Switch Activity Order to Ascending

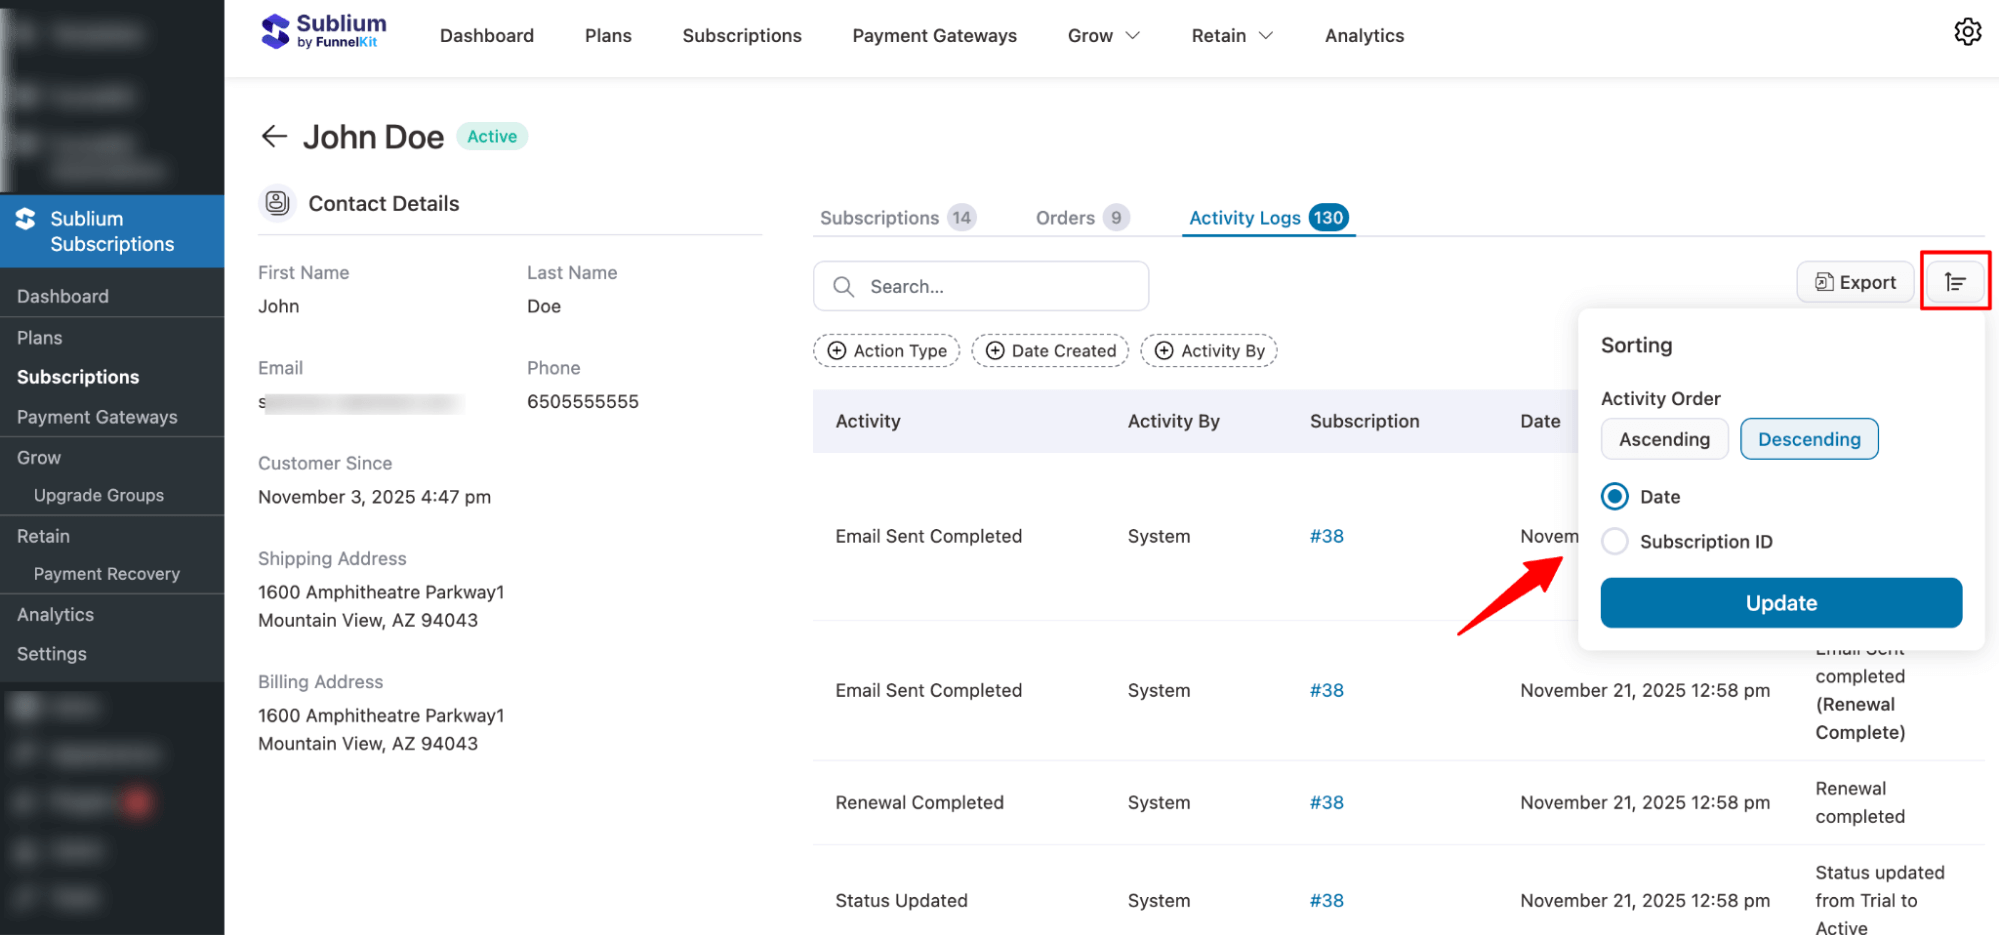tap(1664, 438)
